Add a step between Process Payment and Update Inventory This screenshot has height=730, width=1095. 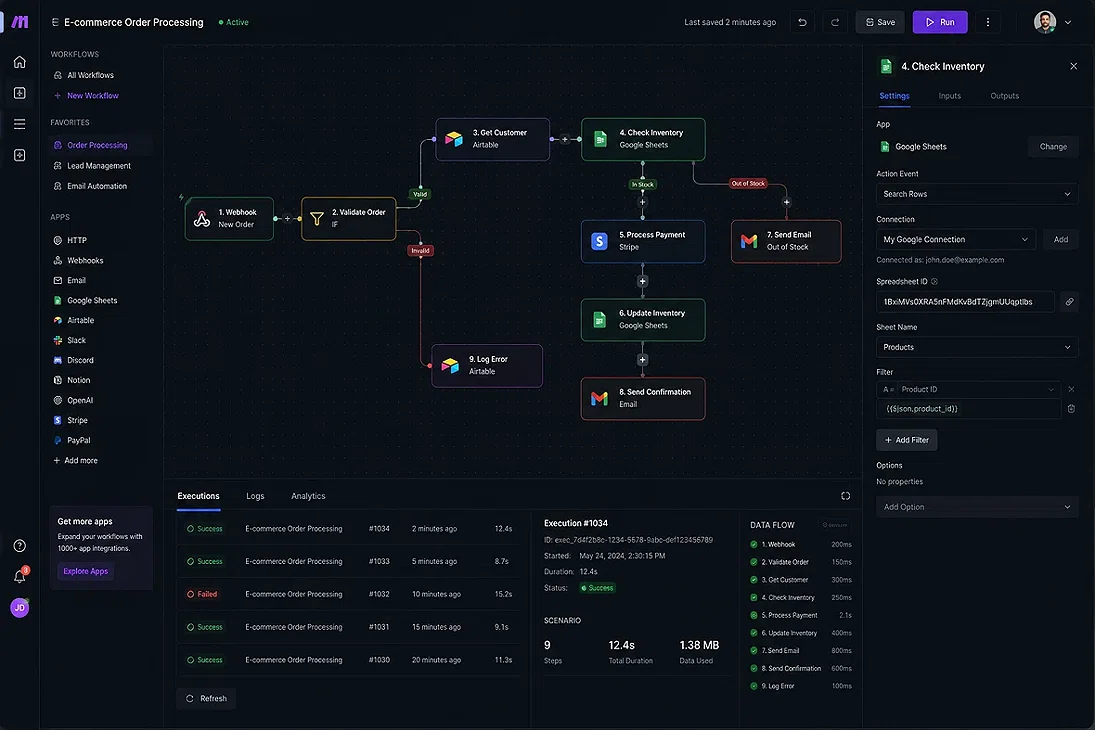point(642,281)
